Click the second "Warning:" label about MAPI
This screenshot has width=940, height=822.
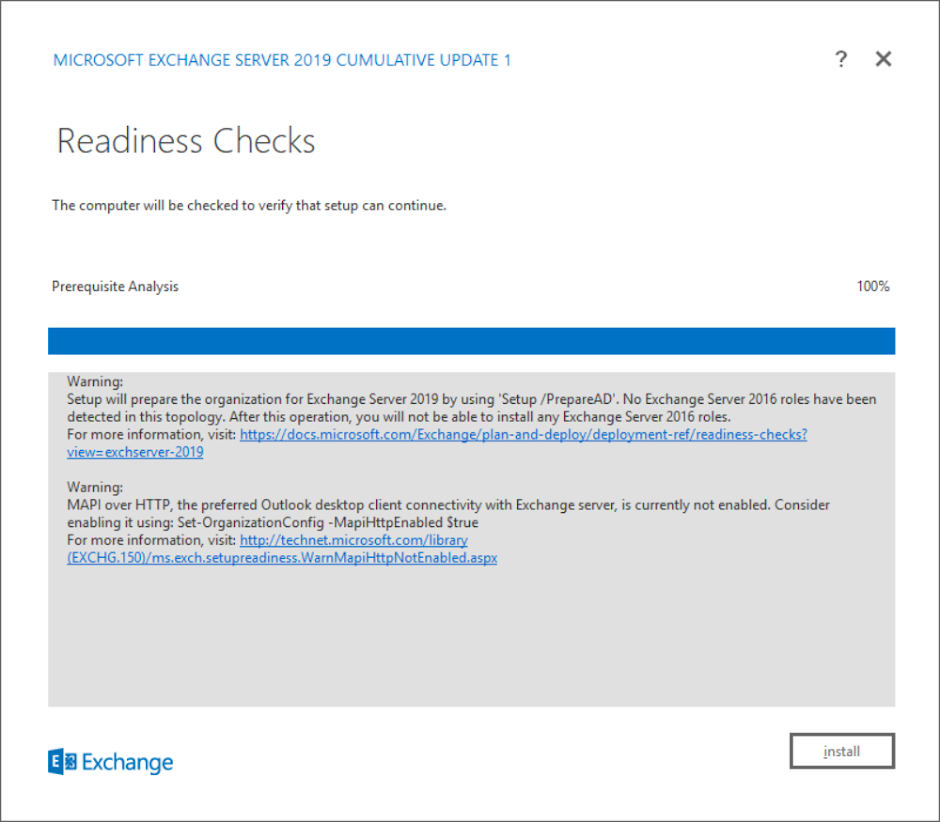point(95,487)
